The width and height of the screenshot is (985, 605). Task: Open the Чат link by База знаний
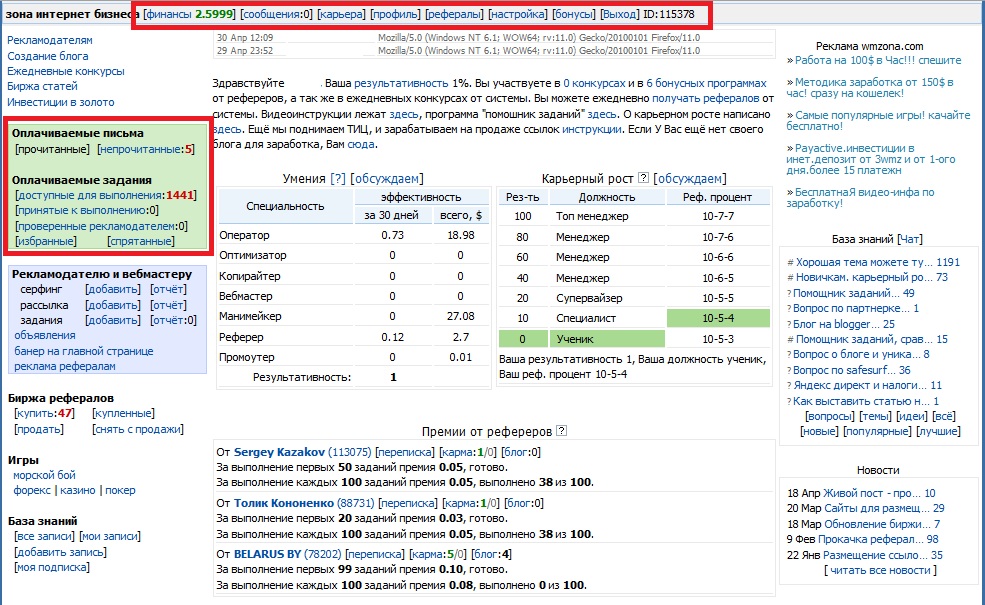pos(909,239)
